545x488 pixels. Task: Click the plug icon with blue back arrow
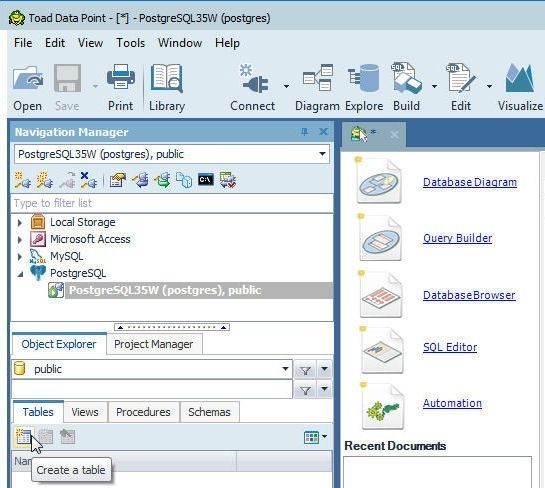[x=140, y=180]
